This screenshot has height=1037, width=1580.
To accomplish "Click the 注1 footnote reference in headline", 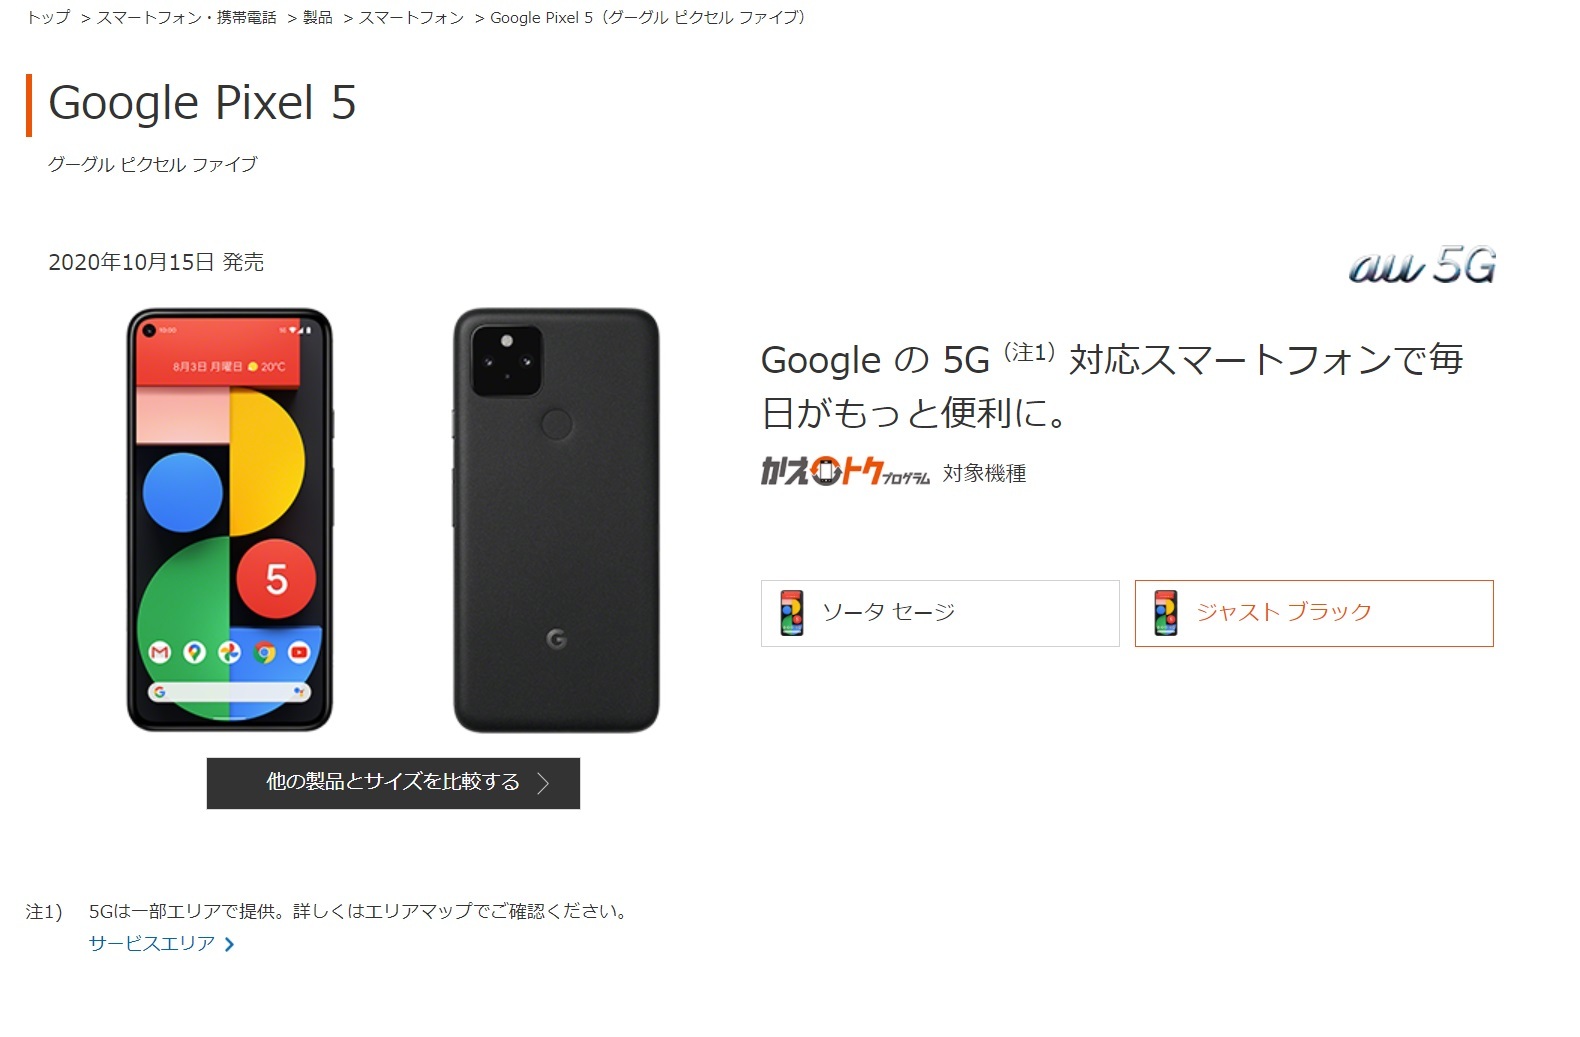I will (x=1029, y=352).
